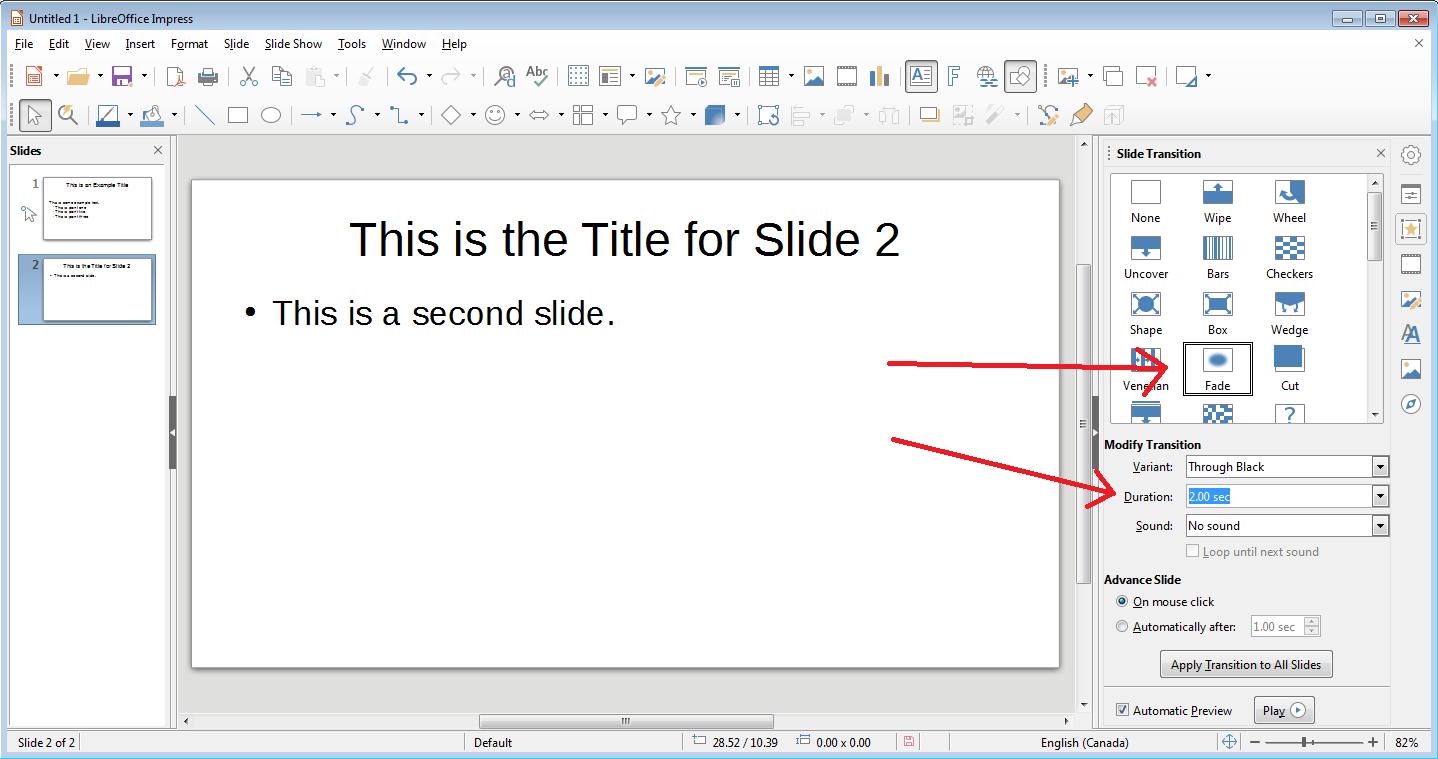Viewport: 1438px width, 759px height.
Task: Open the Slide Show menu
Action: (x=293, y=44)
